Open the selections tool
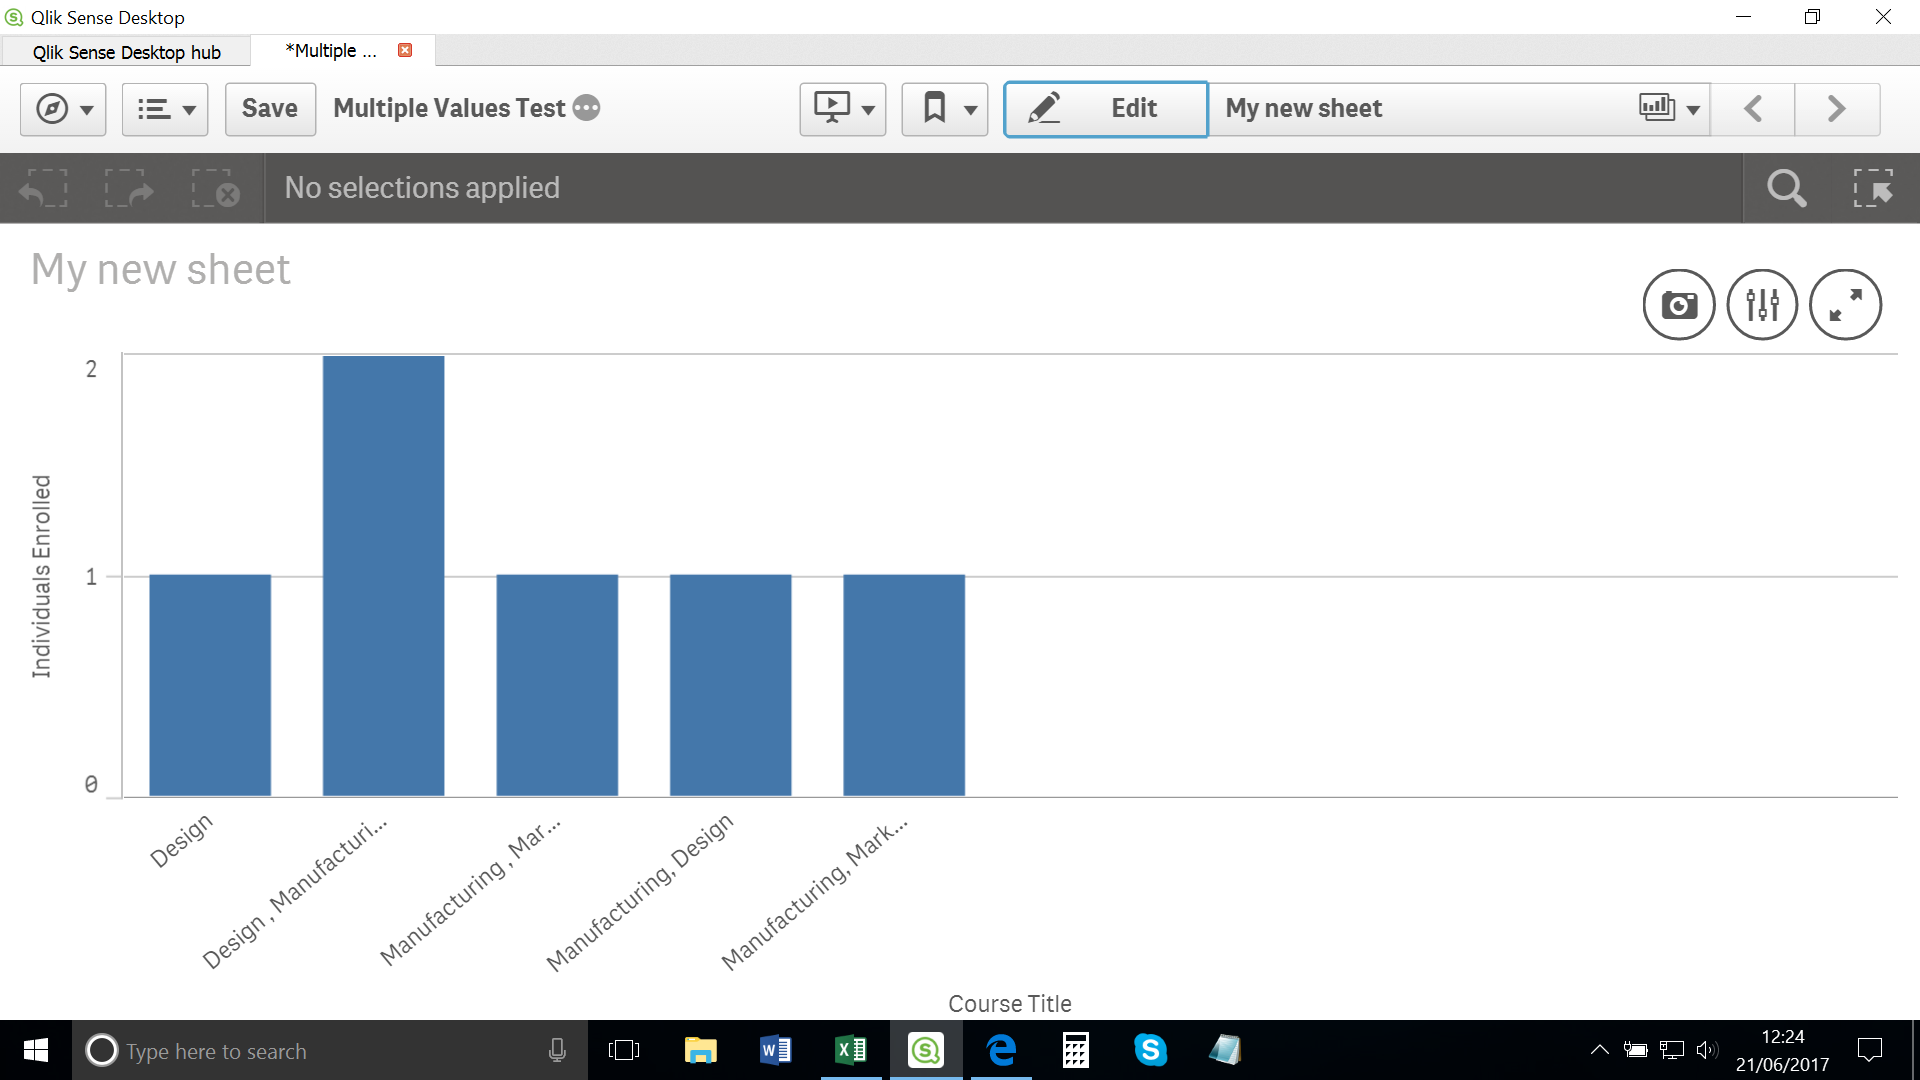The height and width of the screenshot is (1080, 1920). click(1872, 188)
